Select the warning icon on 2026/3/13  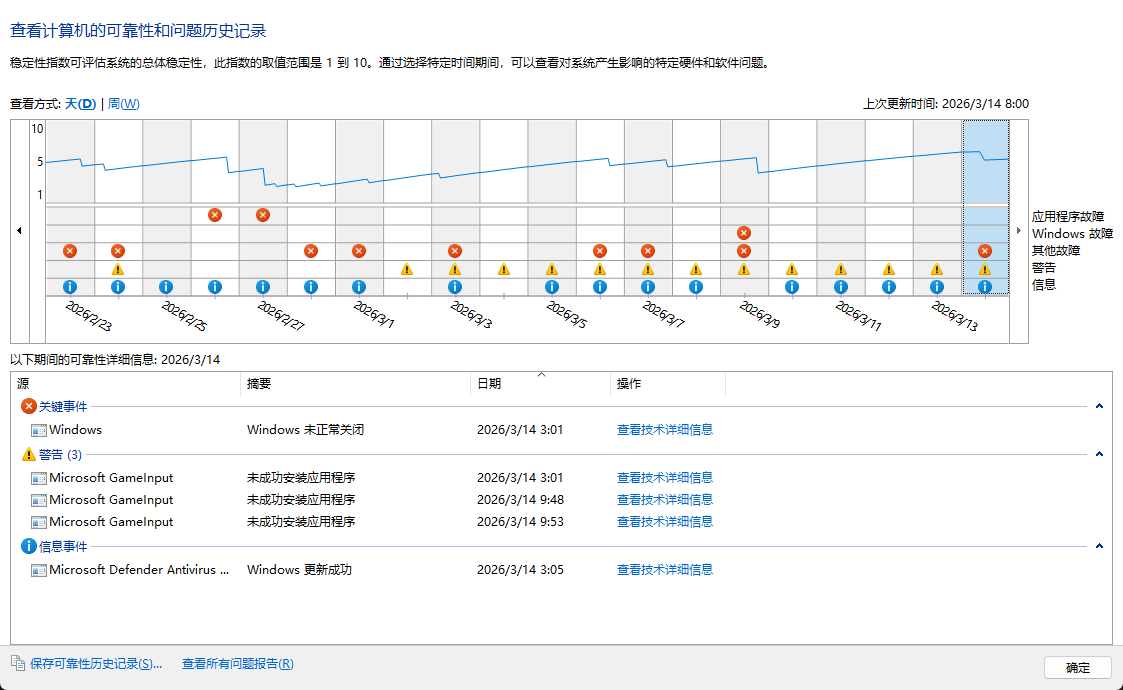(937, 269)
